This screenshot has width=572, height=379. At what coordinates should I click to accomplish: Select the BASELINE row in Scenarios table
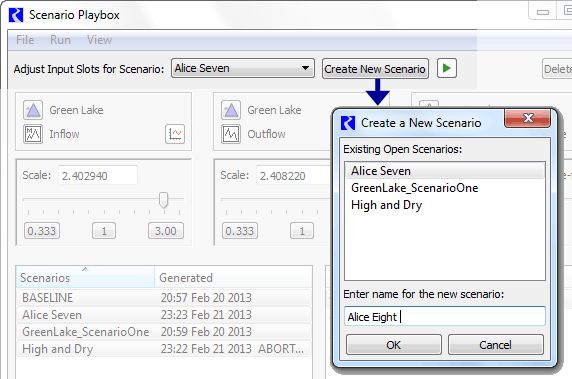click(164, 298)
